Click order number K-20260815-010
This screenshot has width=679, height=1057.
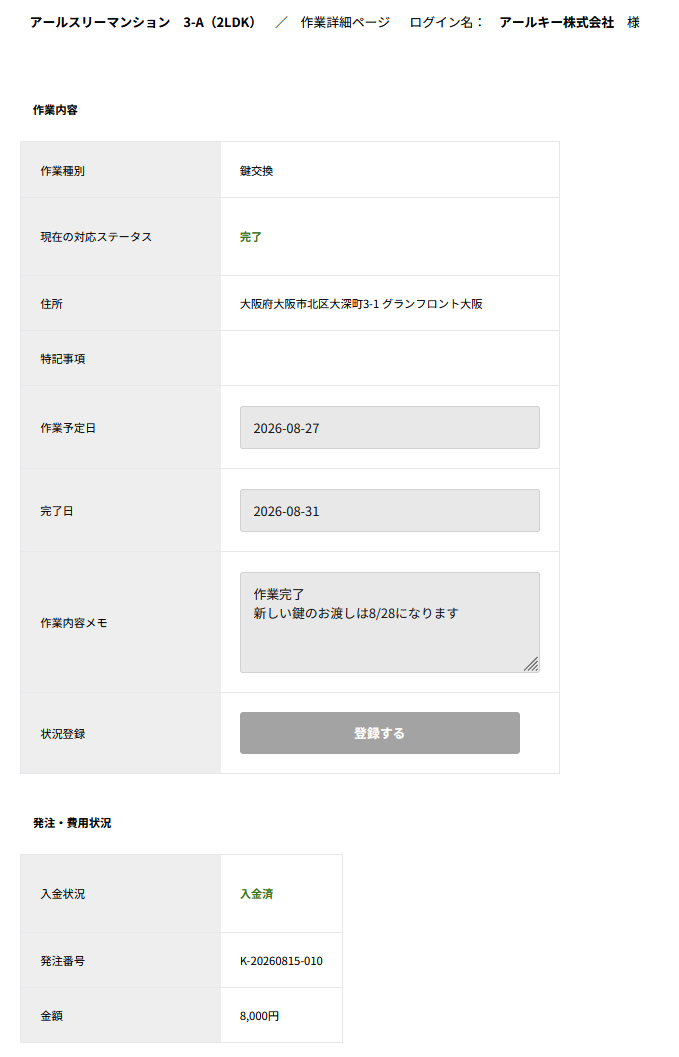point(281,961)
